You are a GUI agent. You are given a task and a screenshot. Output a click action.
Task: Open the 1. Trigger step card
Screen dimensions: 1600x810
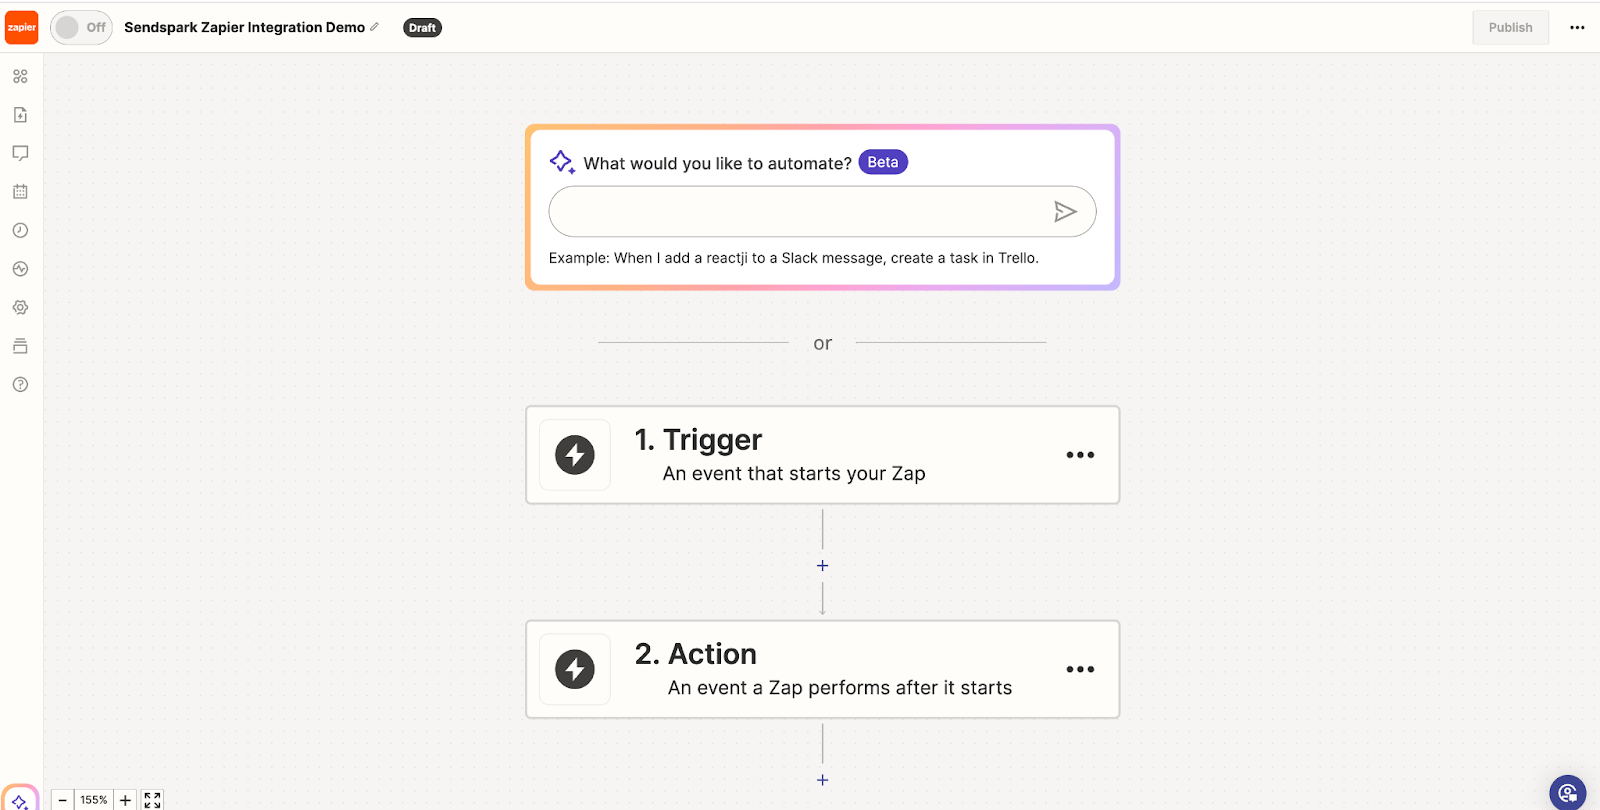click(822, 455)
